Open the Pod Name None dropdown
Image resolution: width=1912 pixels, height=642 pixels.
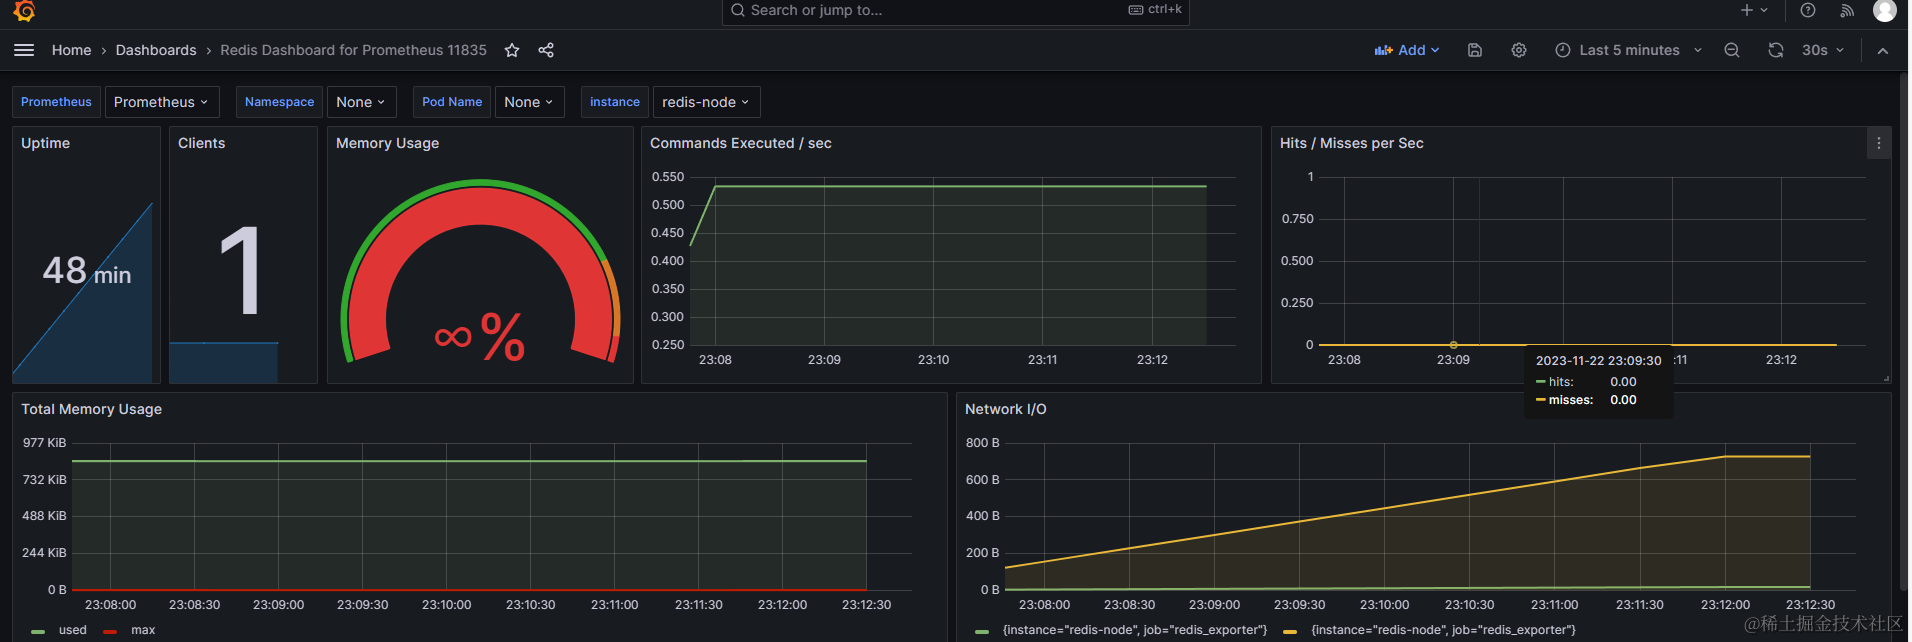tap(529, 102)
